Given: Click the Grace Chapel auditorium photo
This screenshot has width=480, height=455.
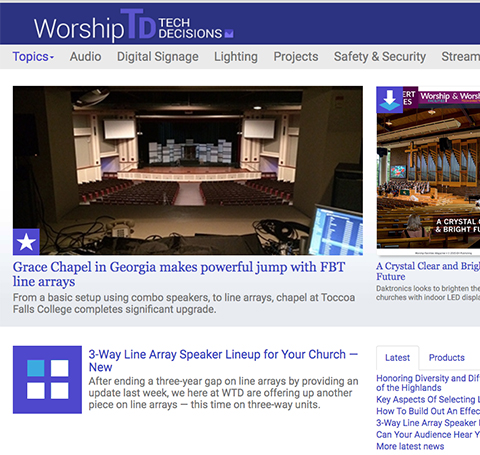Looking at the screenshot, I should point(188,171).
